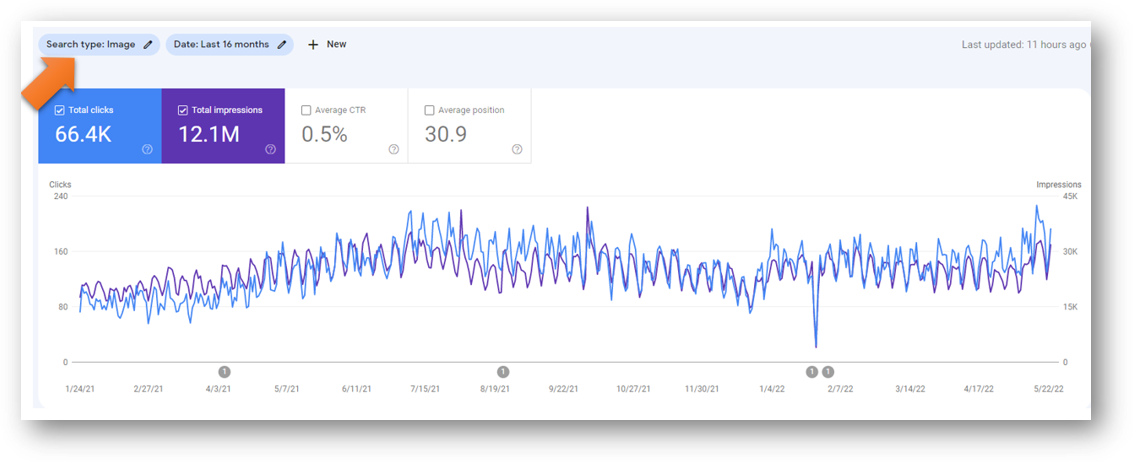Open the Search type: Image chip
The height and width of the screenshot is (462, 1133).
(99, 44)
